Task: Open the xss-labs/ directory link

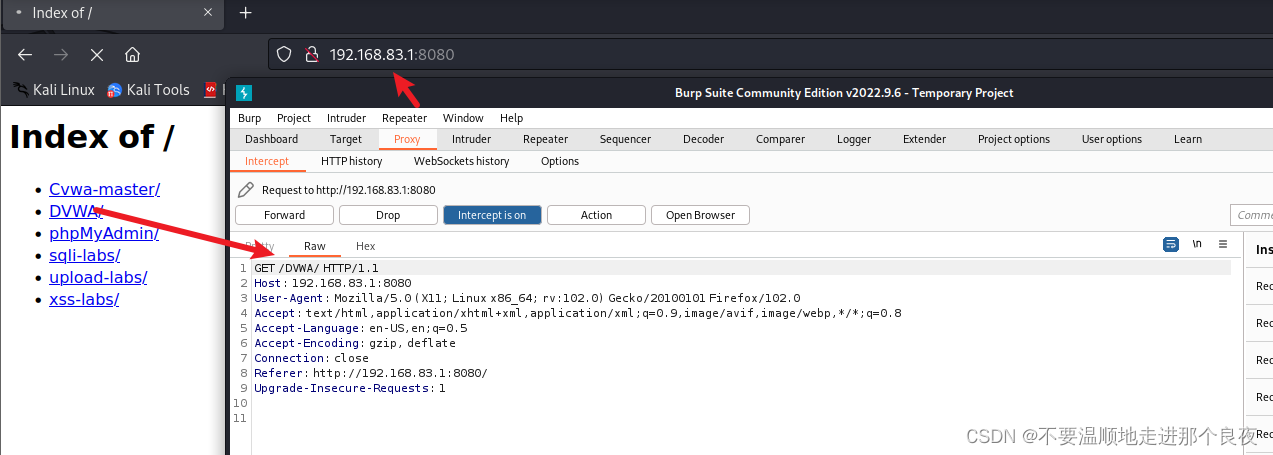Action: [84, 300]
